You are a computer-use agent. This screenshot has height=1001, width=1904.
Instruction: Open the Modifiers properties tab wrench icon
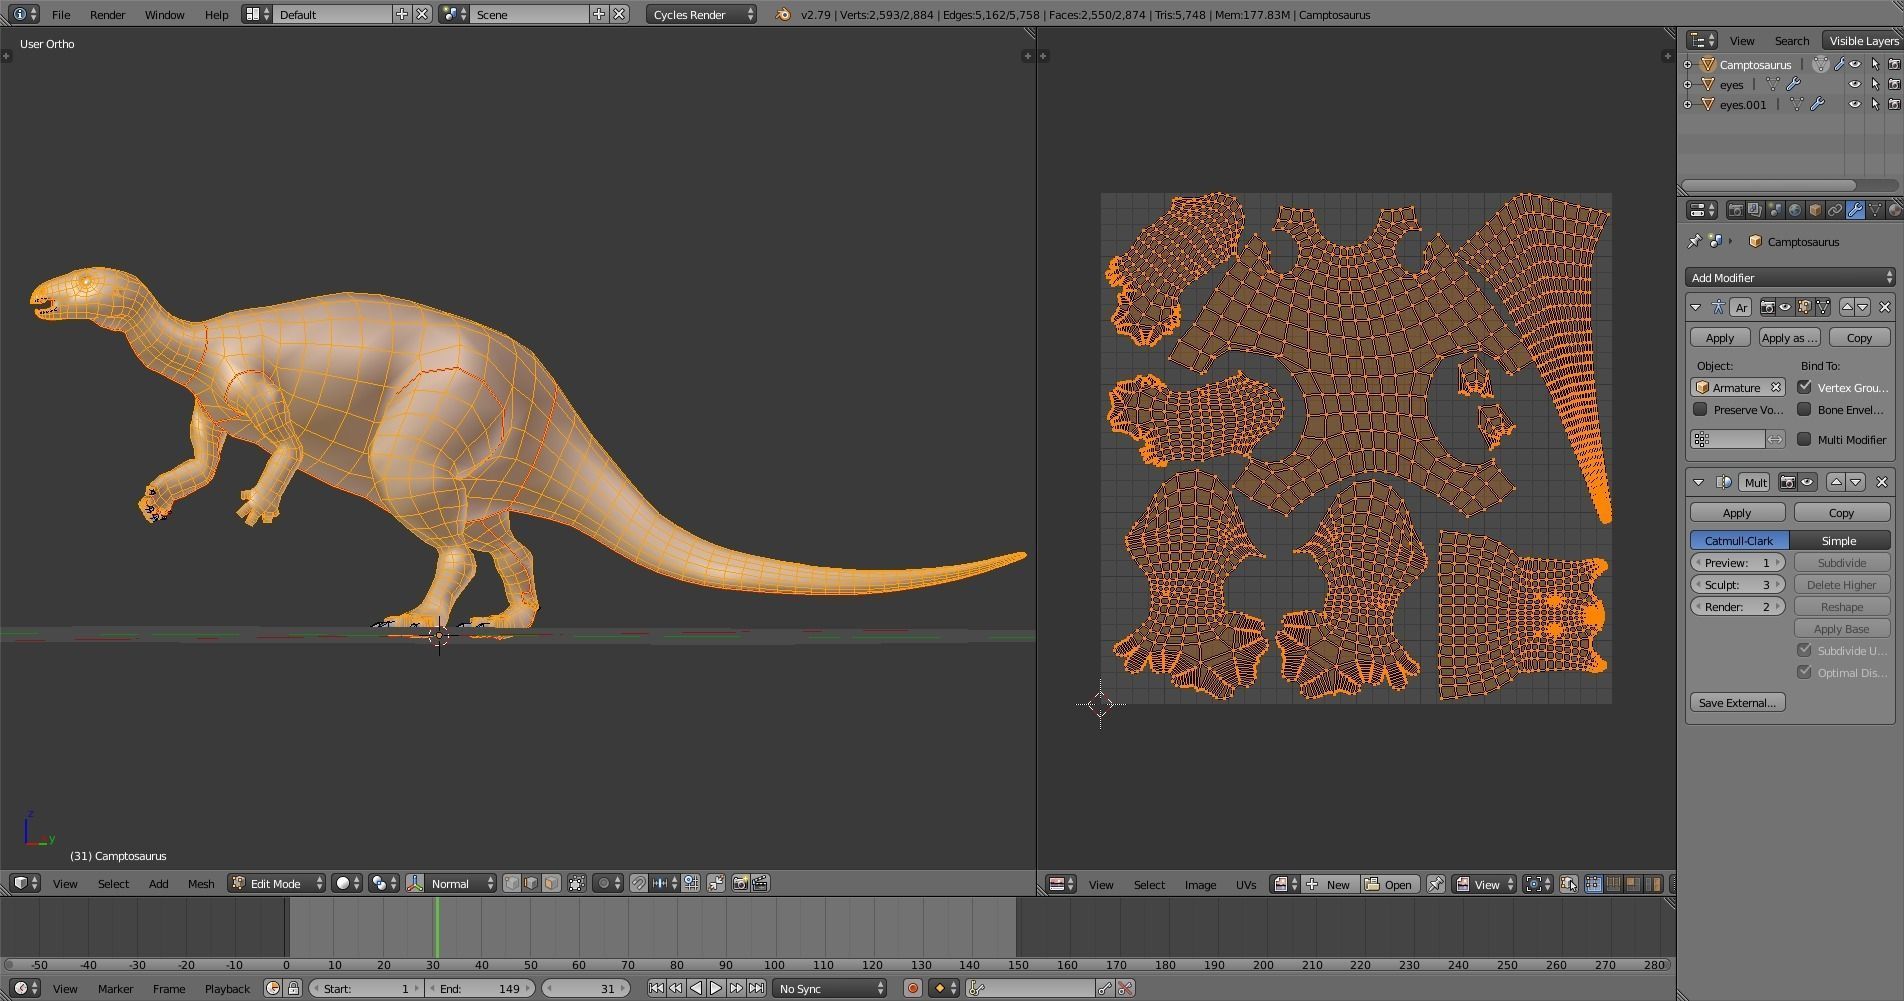pyautogui.click(x=1855, y=210)
